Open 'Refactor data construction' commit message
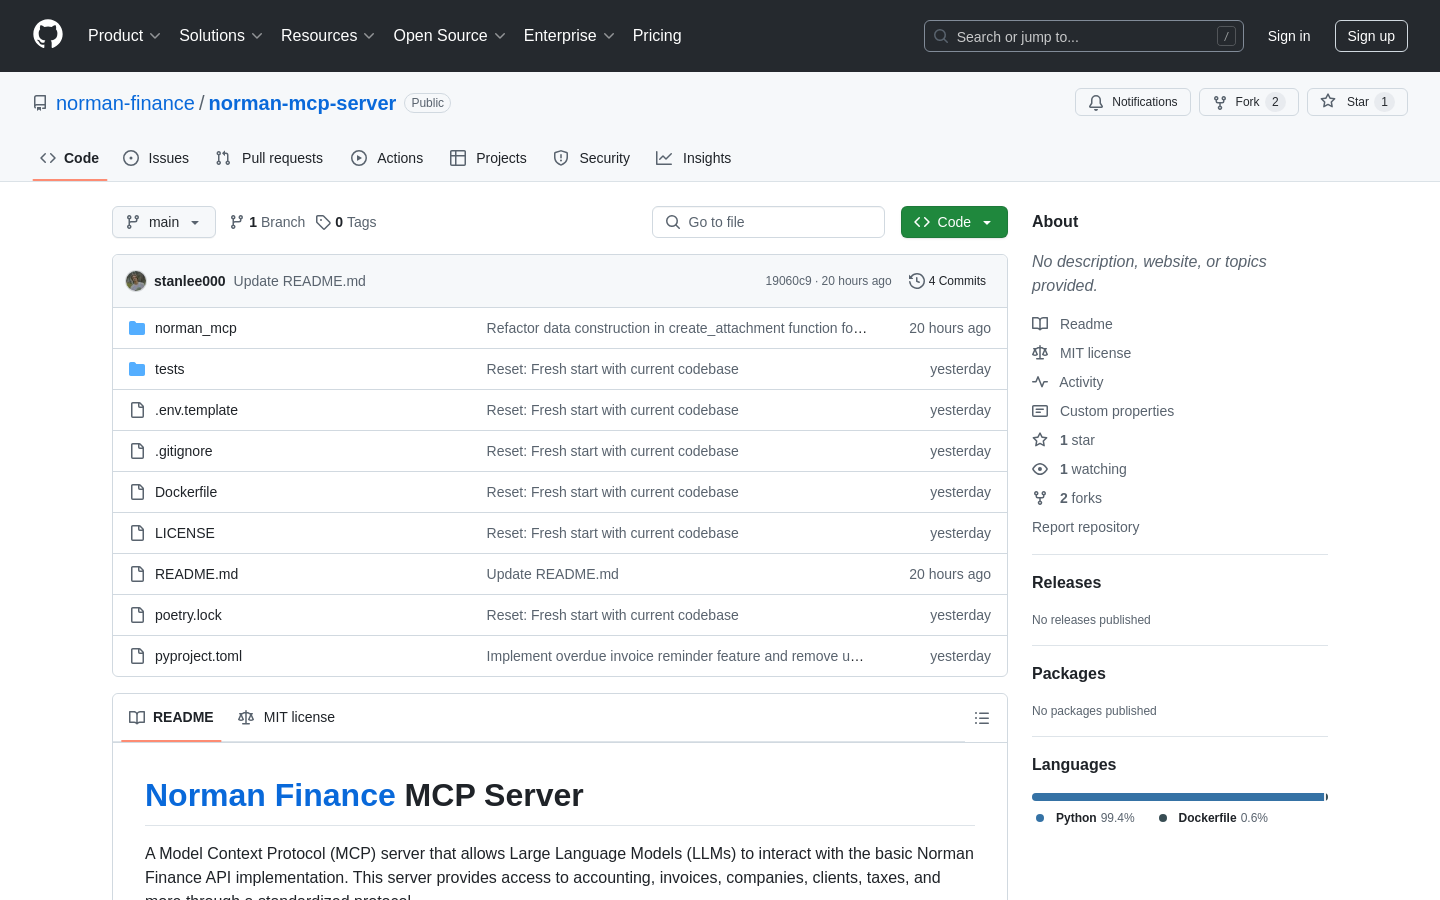1440x900 pixels. pyautogui.click(x=677, y=328)
